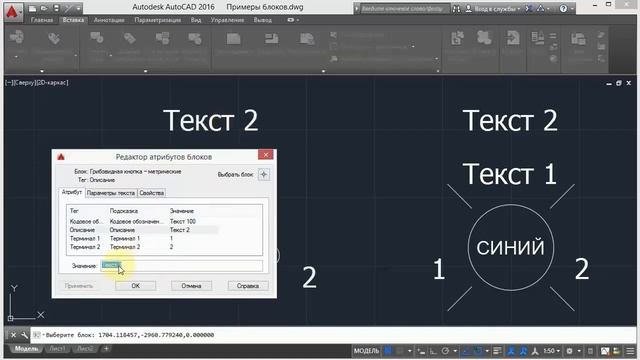
Task: Click New drawing icon in quick access toolbar
Action: coord(33,8)
